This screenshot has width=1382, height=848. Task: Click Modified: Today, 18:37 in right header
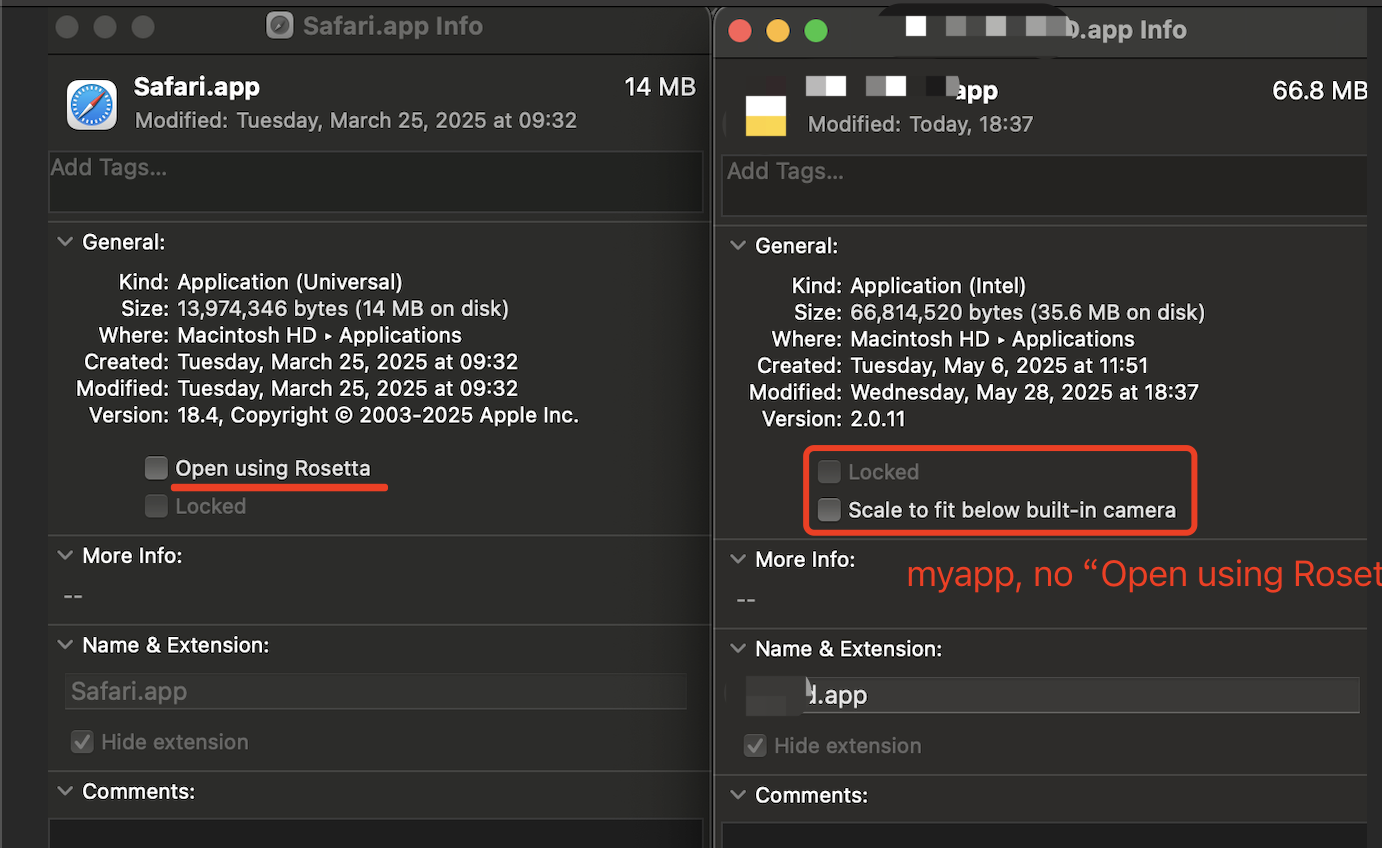(x=920, y=124)
